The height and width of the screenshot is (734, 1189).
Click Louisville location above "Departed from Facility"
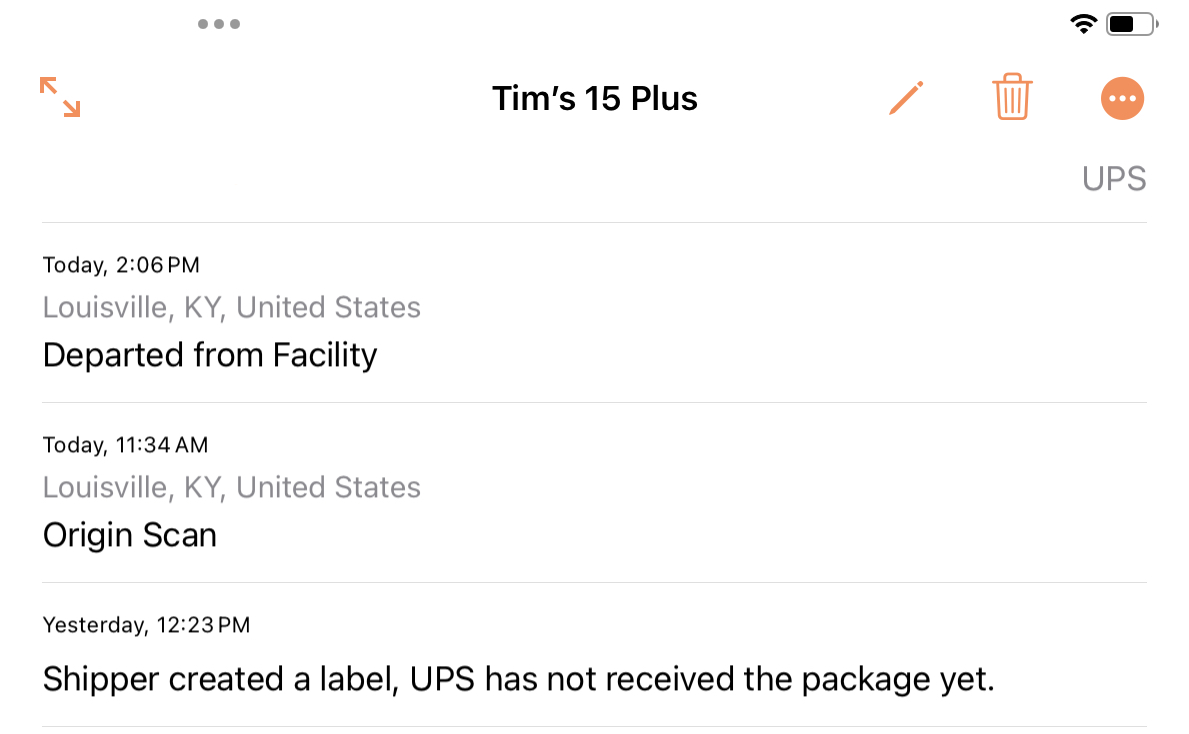[231, 307]
